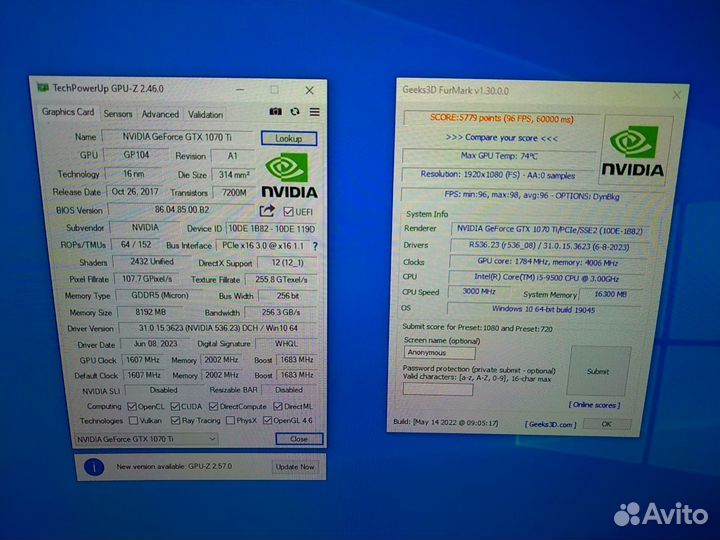Image resolution: width=720 pixels, height=540 pixels.
Task: Click the Update Now button
Action: 295,467
